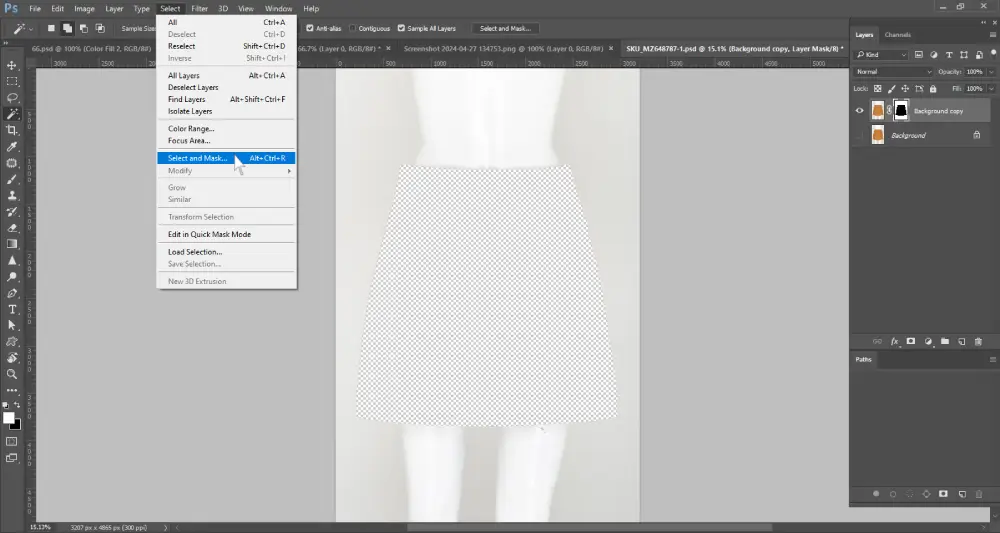Create new fill or adjustment layer
This screenshot has width=1000, height=533.
[x=928, y=342]
